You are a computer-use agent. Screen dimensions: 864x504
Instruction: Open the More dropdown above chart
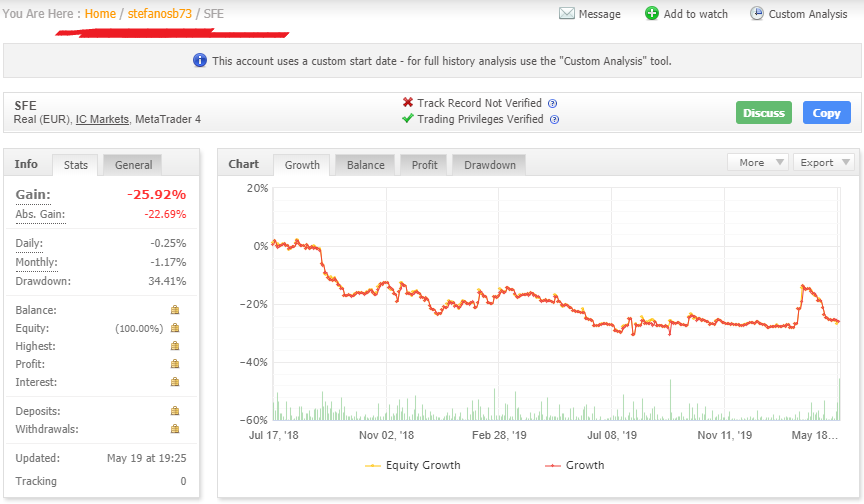point(758,162)
